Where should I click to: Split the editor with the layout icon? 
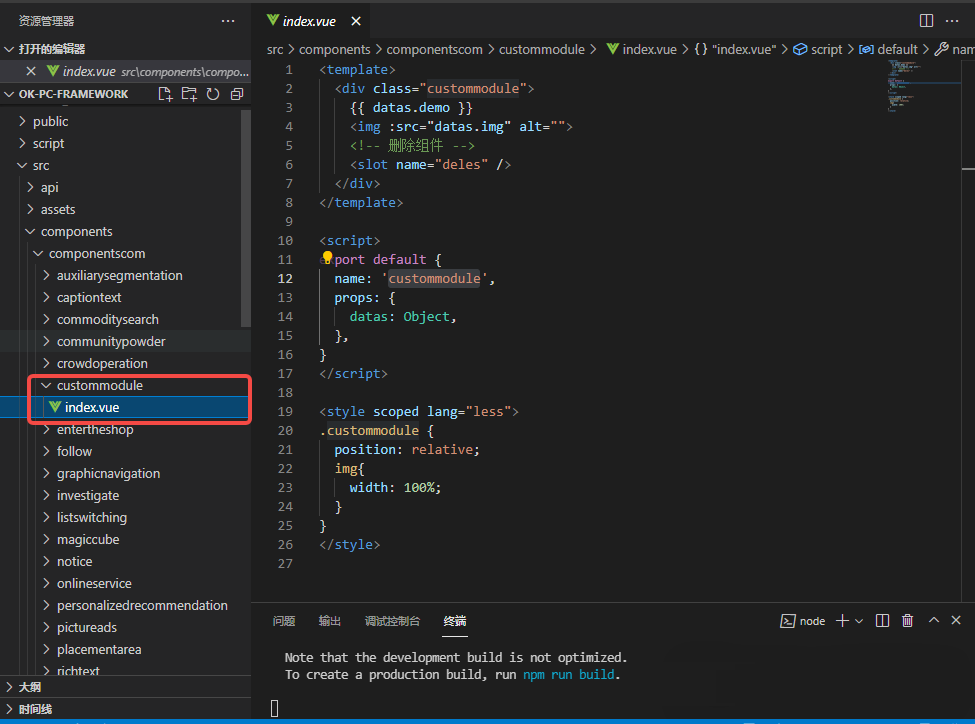(926, 20)
